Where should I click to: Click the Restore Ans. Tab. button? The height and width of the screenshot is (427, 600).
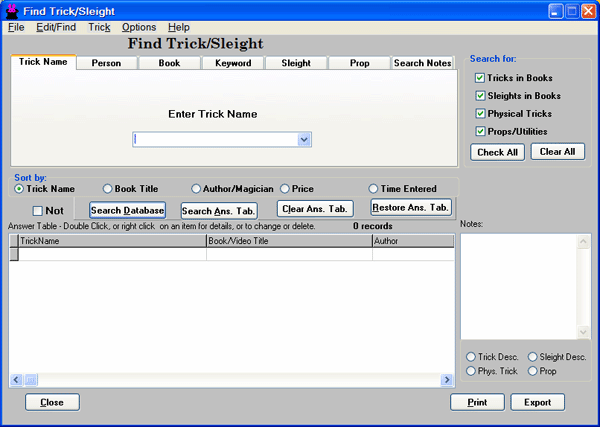pyautogui.click(x=410, y=207)
